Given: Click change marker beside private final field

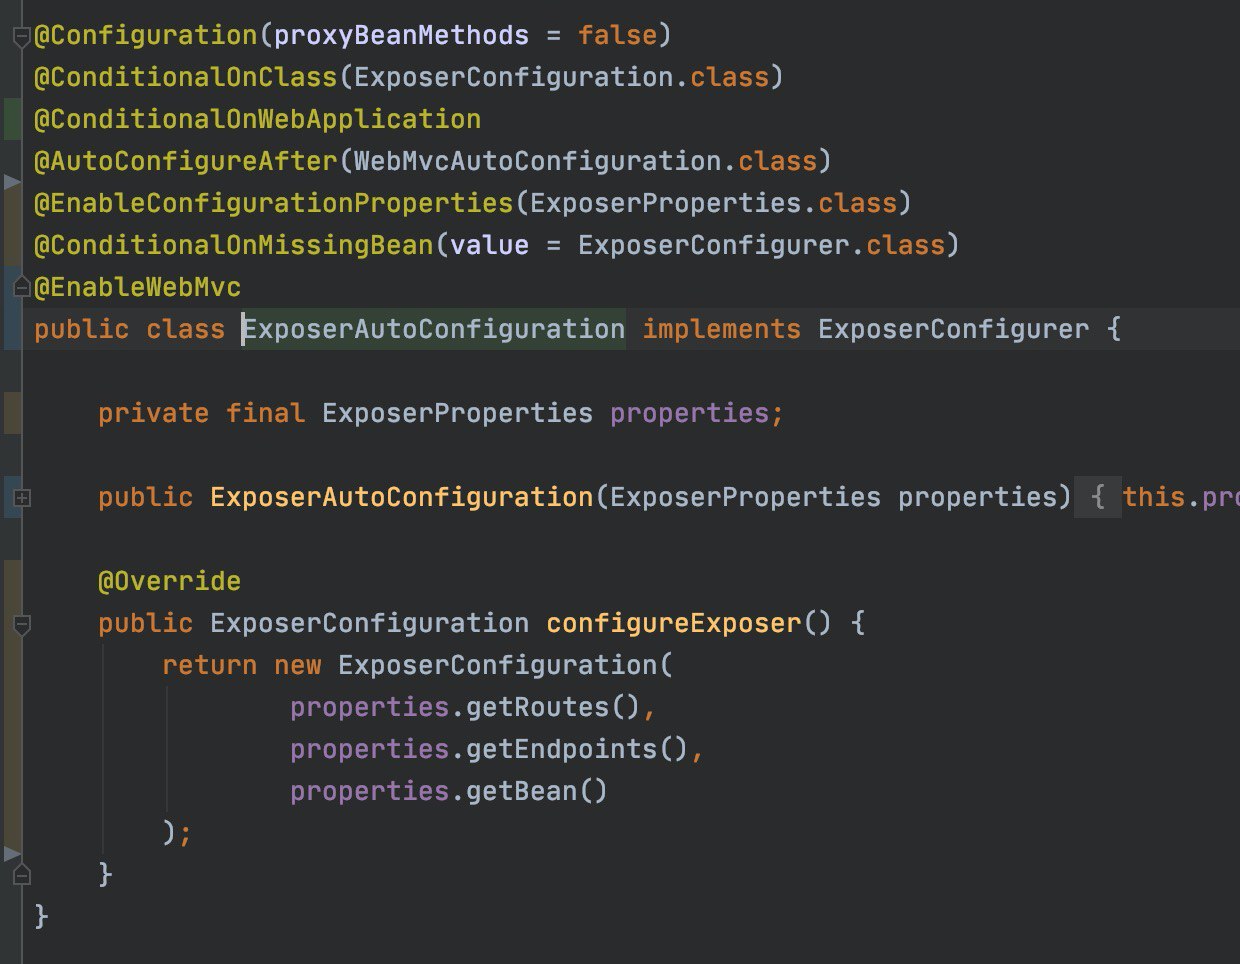Looking at the screenshot, I should (11, 413).
